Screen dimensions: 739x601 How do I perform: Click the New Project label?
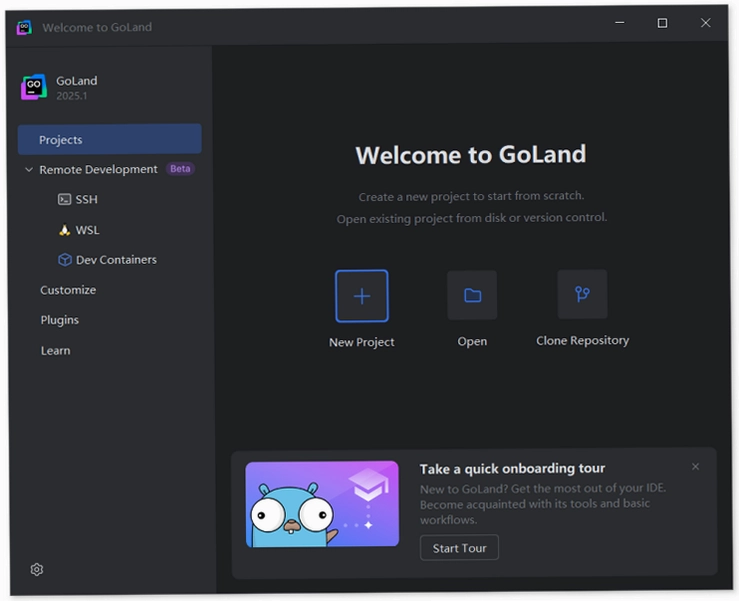[361, 342]
